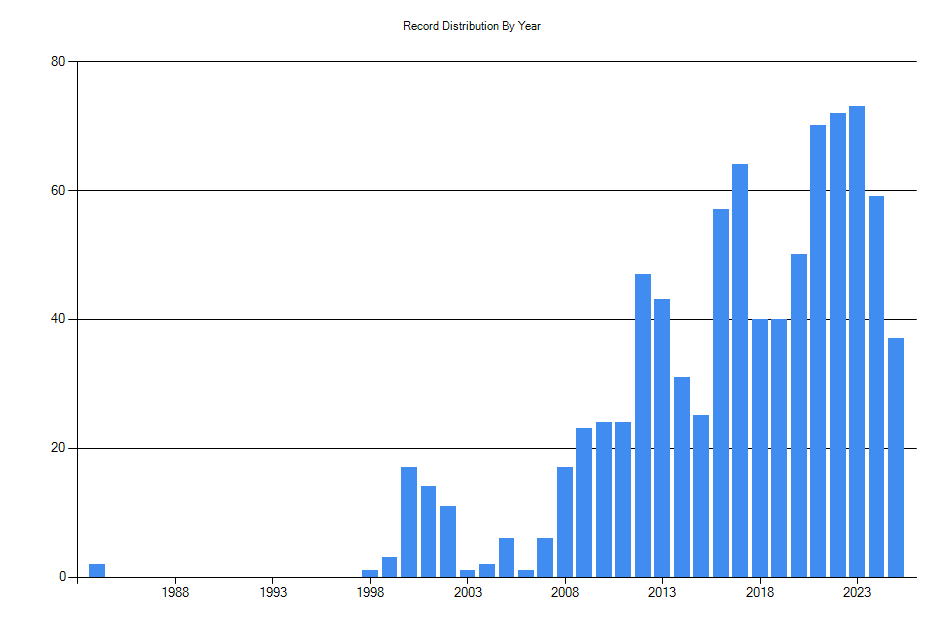Select the shortest bar near 2003
This screenshot has height=630, width=945.
click(x=467, y=571)
